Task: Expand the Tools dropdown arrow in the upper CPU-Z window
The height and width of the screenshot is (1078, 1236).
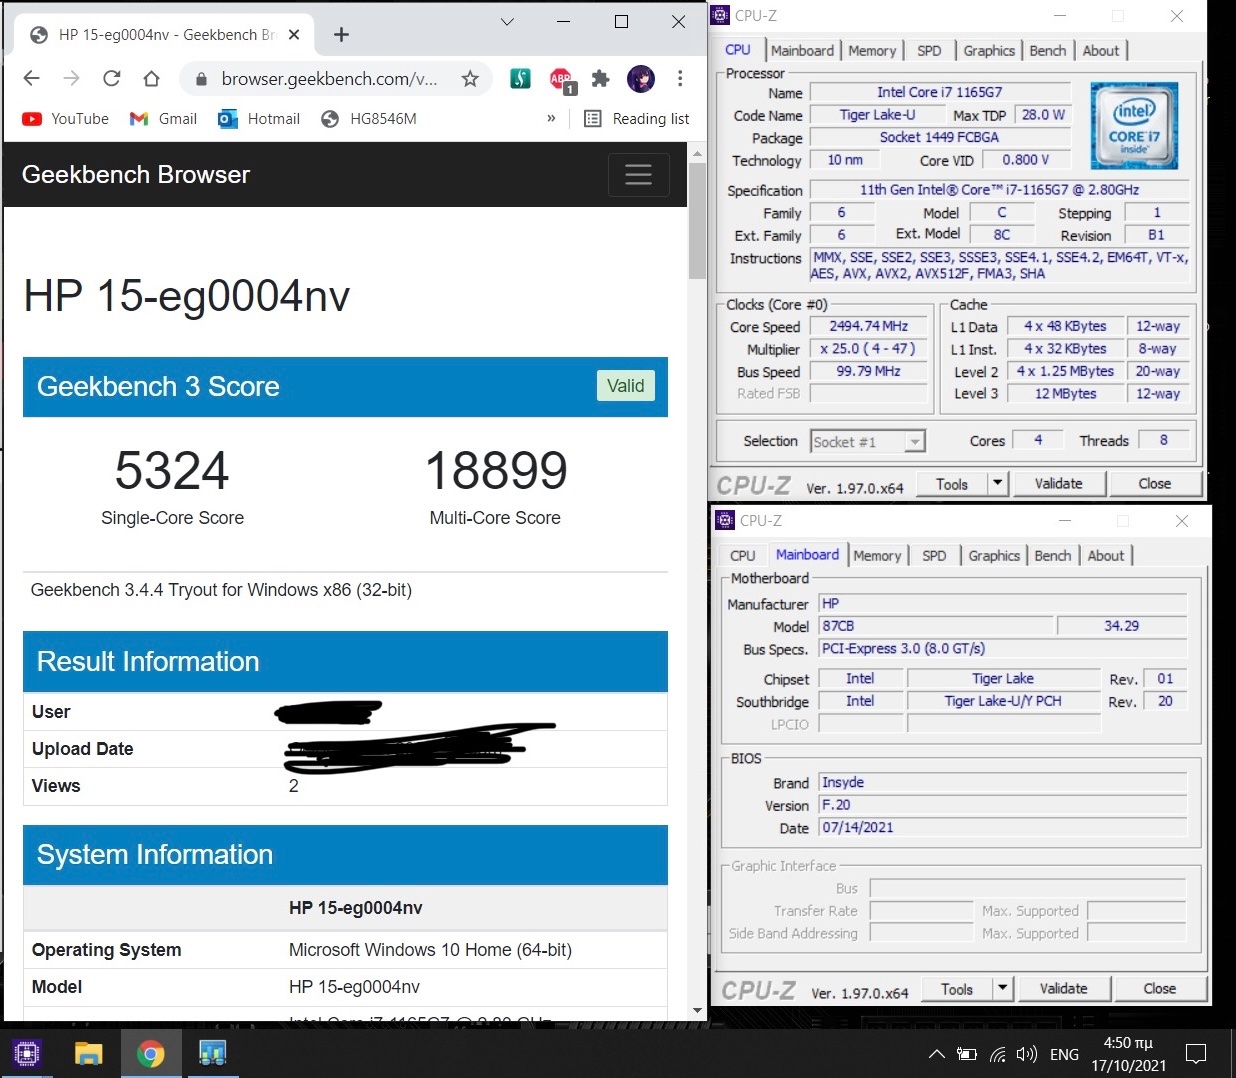Action: pyautogui.click(x=997, y=484)
